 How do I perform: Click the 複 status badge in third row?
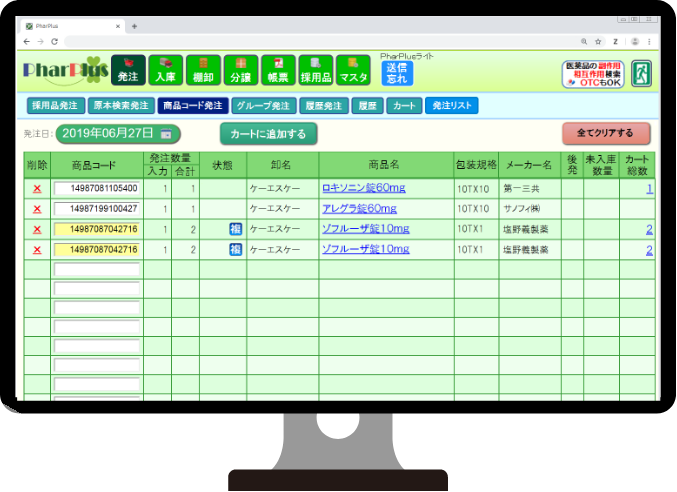[235, 229]
